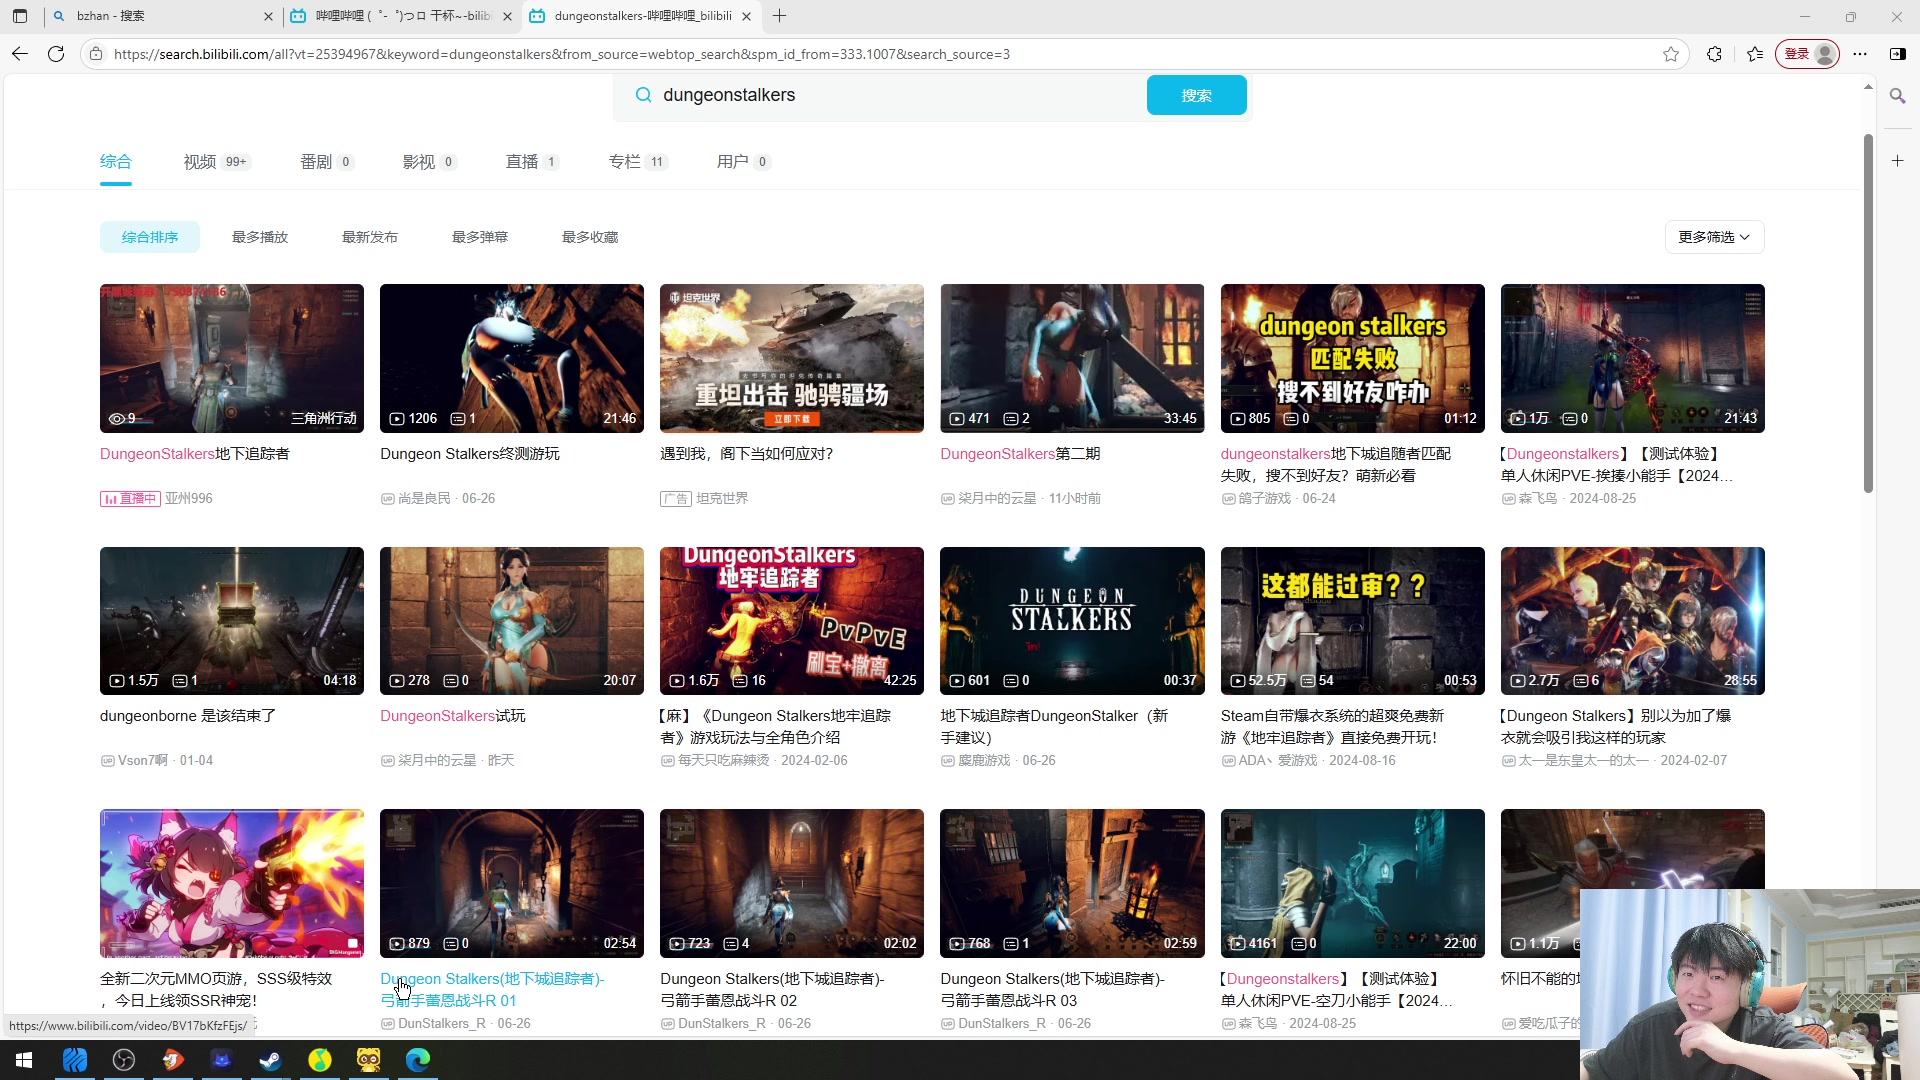Switch to the 用户 tab

pos(742,162)
